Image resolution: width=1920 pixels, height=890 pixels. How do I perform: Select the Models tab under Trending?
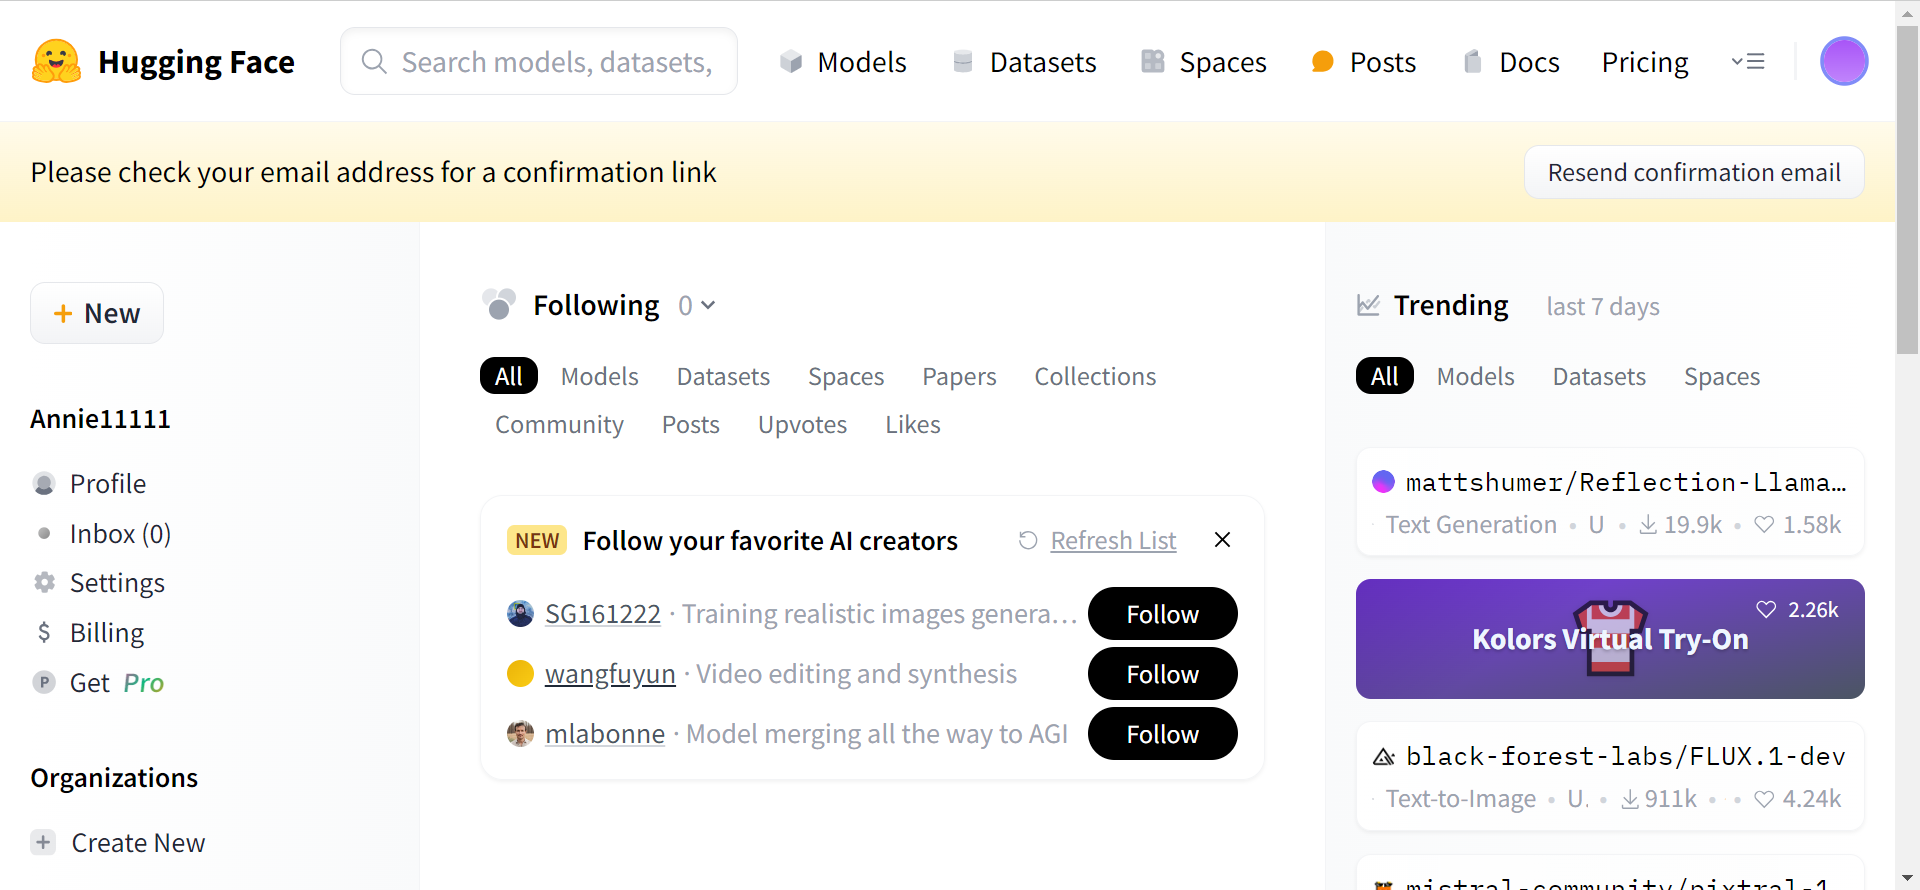(x=1475, y=376)
